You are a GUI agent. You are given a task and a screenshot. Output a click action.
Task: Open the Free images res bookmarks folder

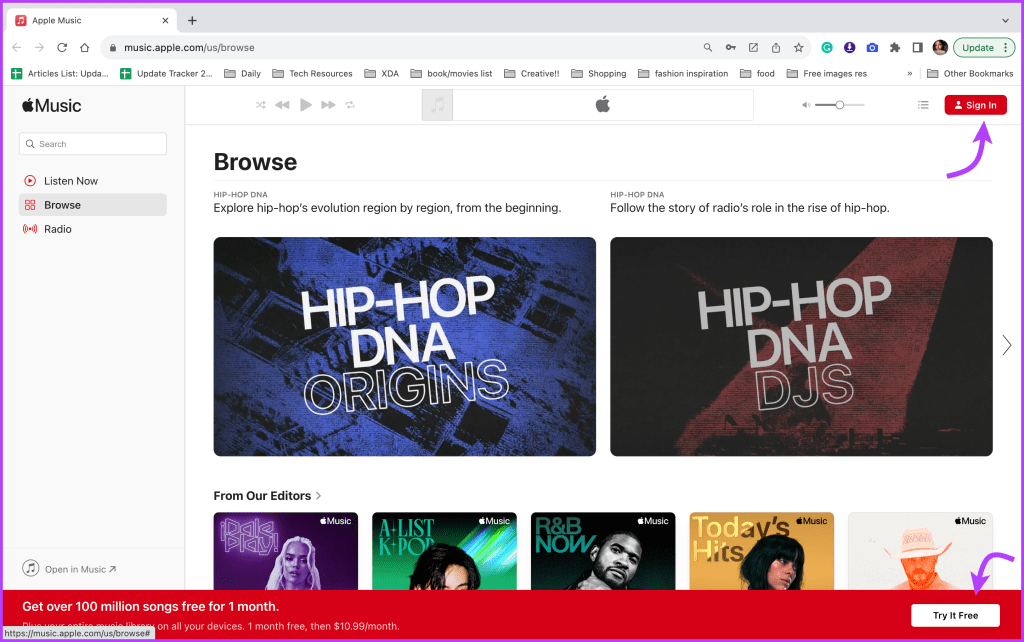click(826, 73)
